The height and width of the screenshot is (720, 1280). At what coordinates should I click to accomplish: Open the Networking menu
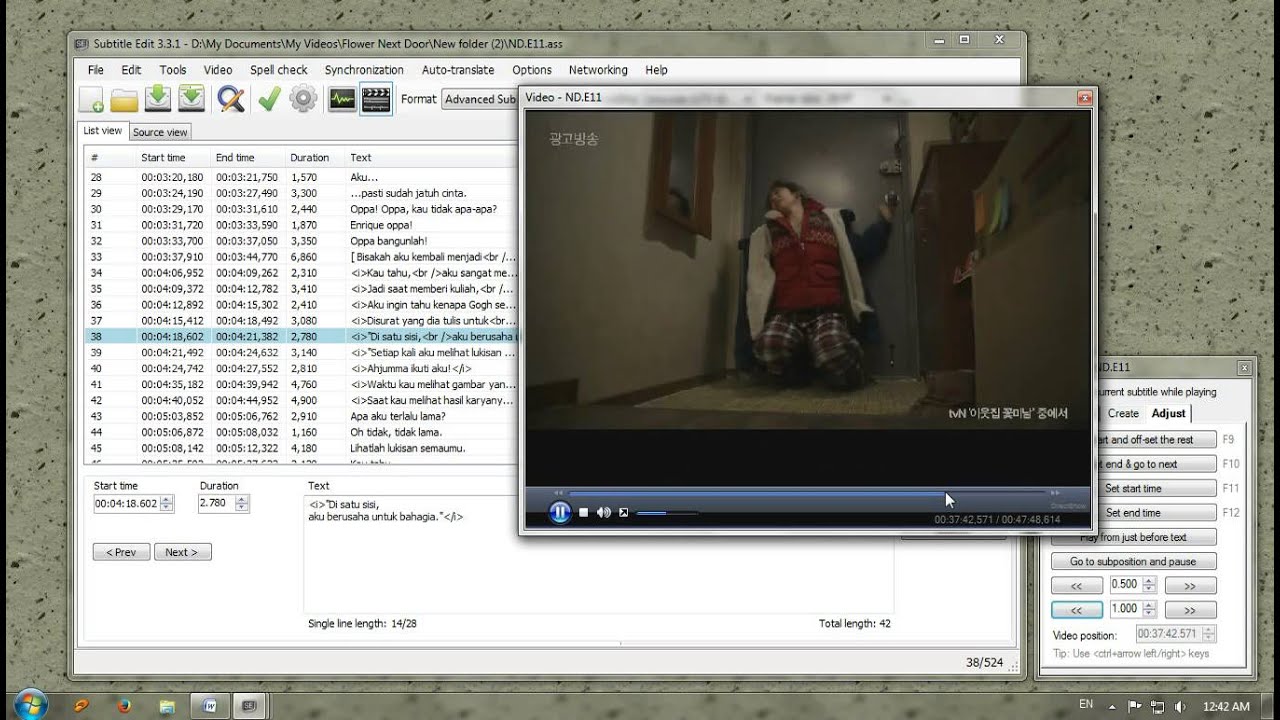click(598, 70)
